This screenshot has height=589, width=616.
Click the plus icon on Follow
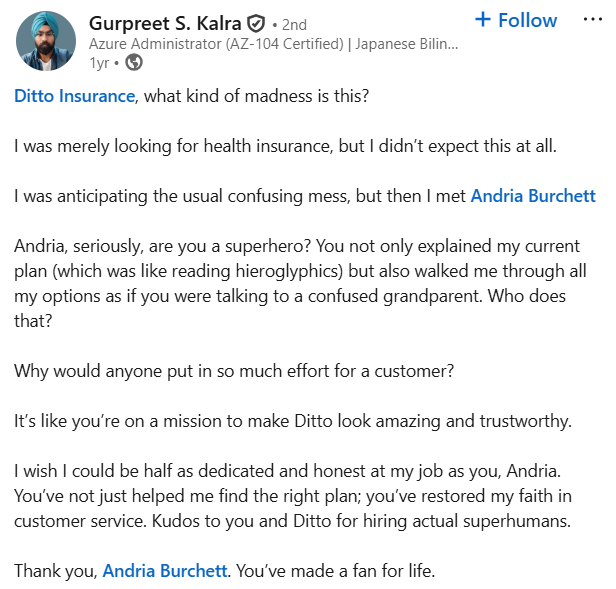(483, 20)
